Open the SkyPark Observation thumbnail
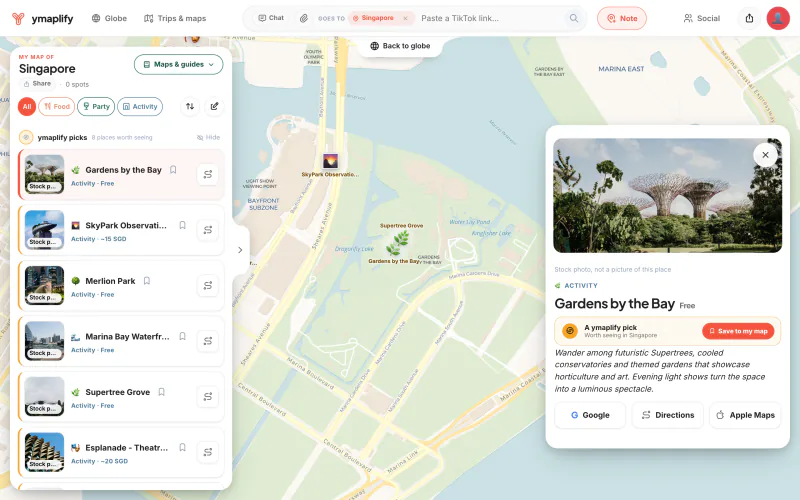The width and height of the screenshot is (800, 500). 44,230
